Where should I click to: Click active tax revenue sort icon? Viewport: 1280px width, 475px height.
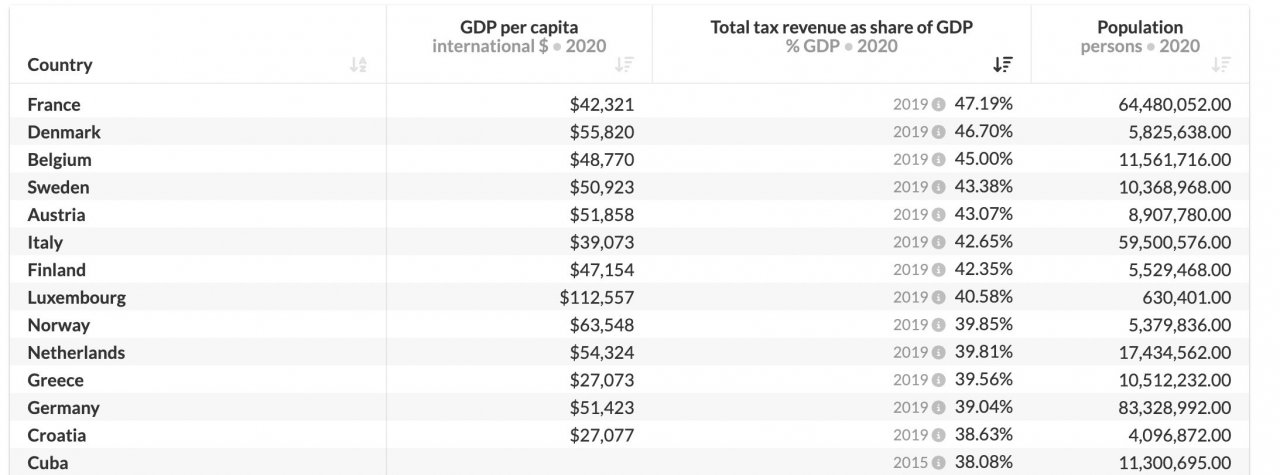pos(1003,65)
